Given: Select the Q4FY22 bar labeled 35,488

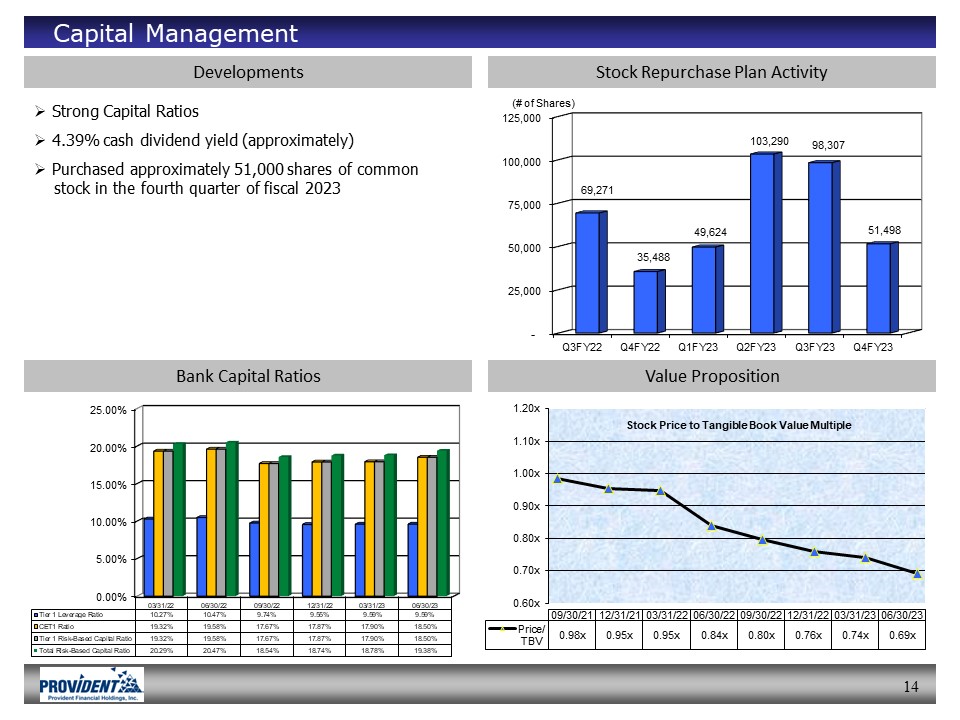Looking at the screenshot, I should tap(647, 302).
